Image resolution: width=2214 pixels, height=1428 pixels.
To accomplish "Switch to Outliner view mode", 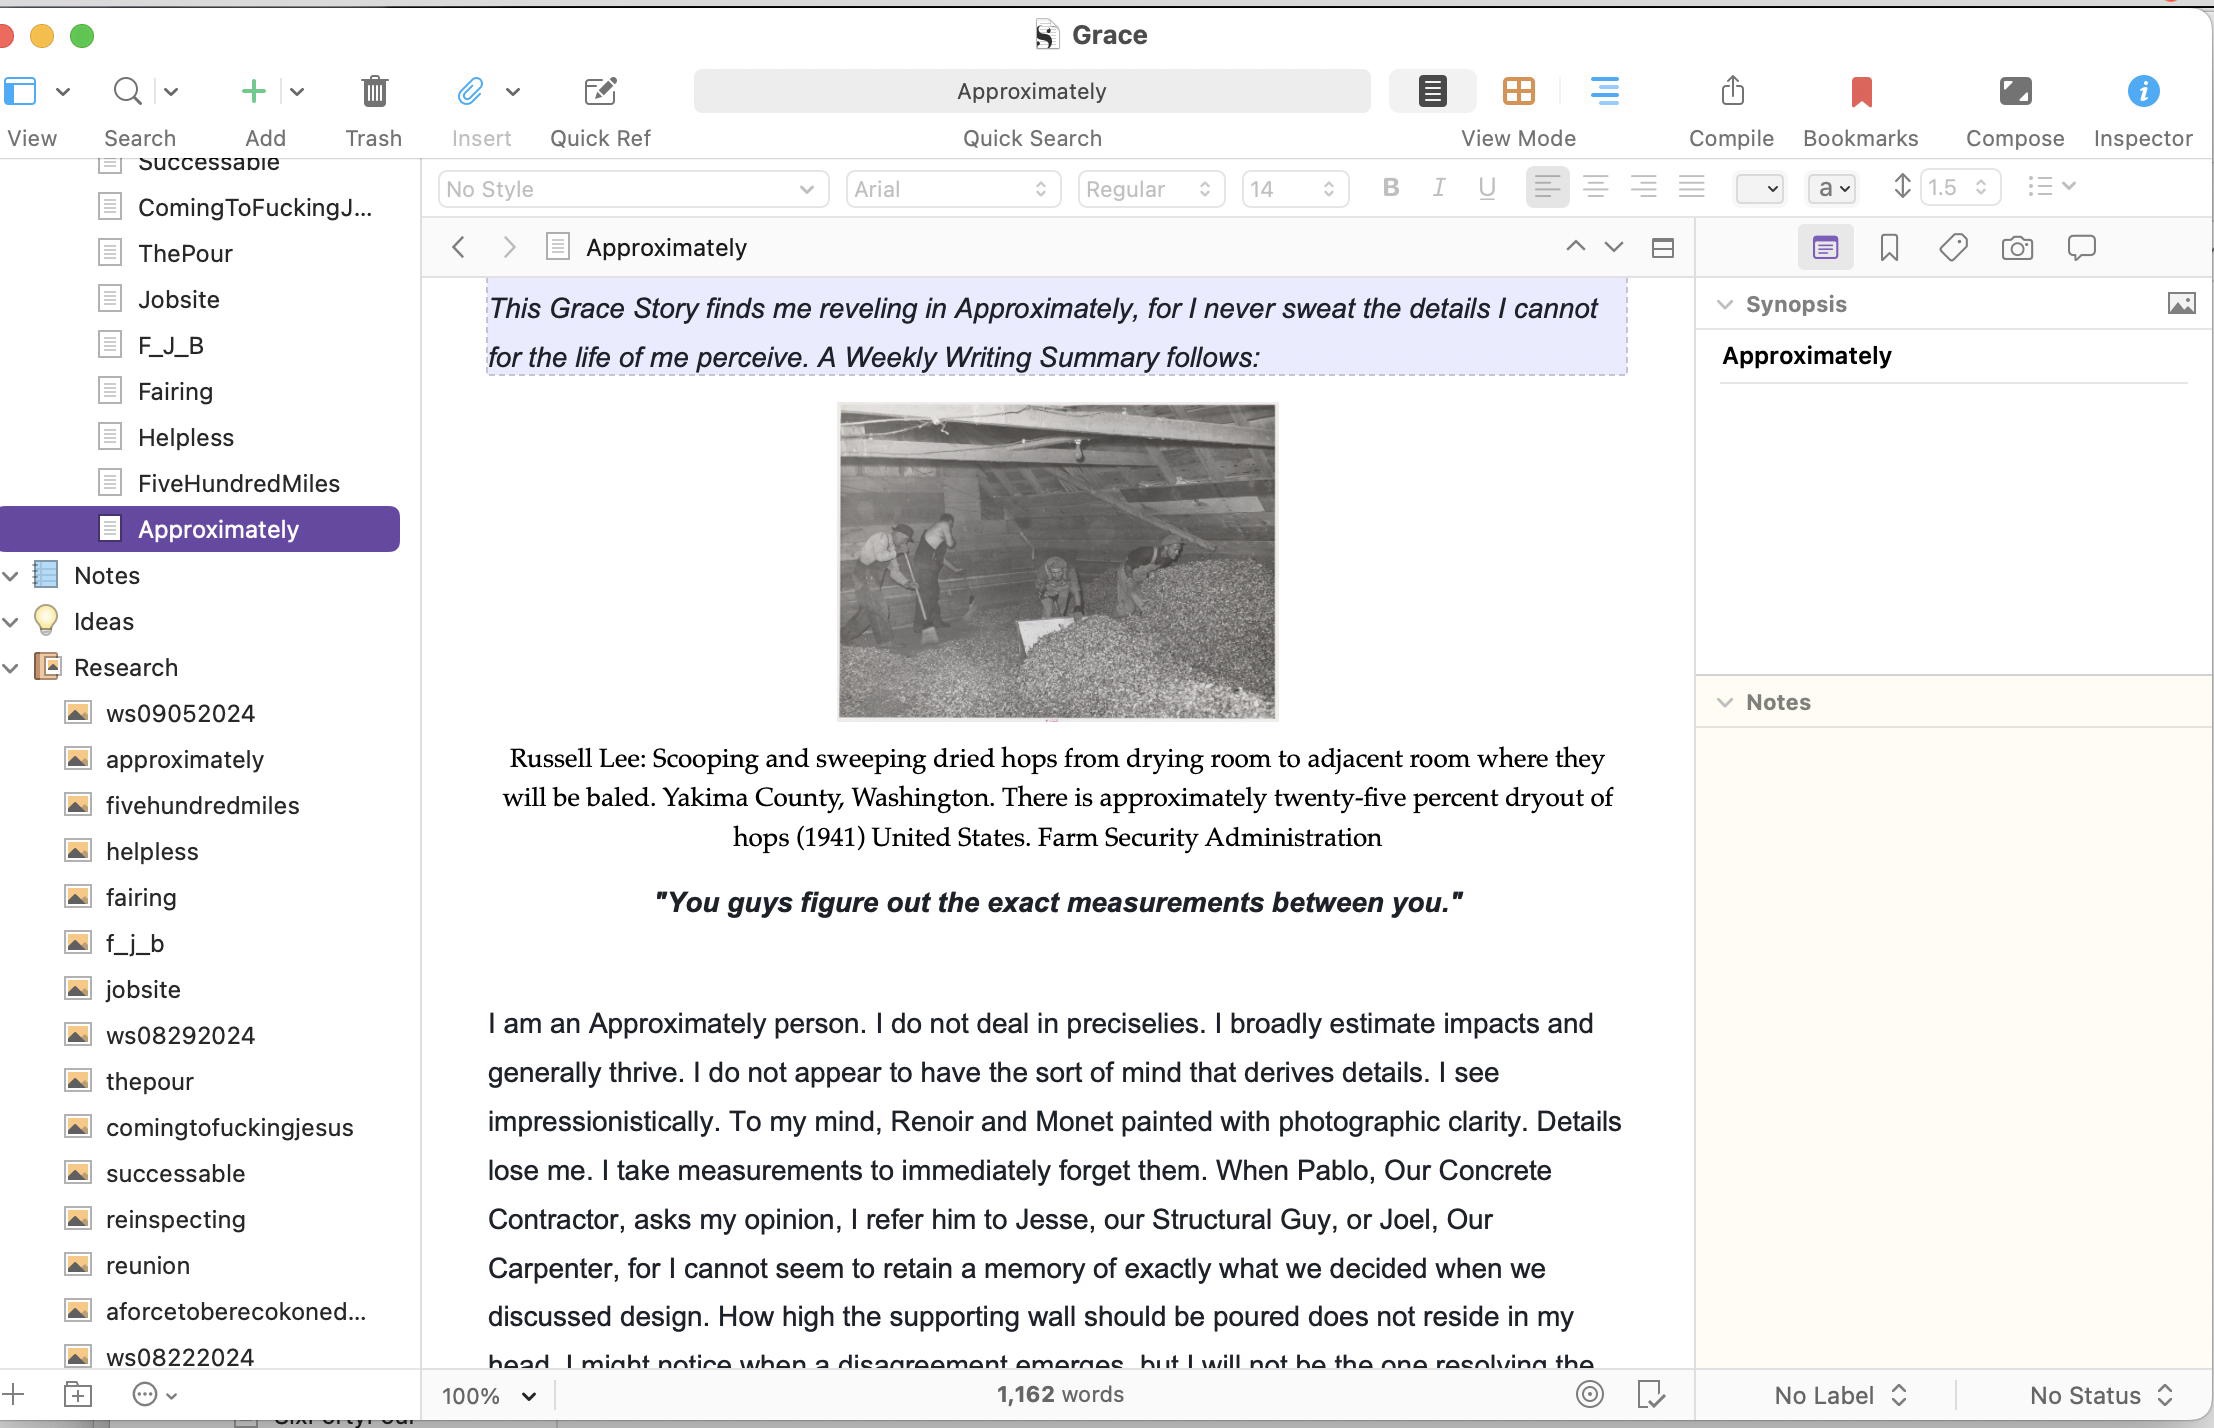I will pyautogui.click(x=1604, y=91).
